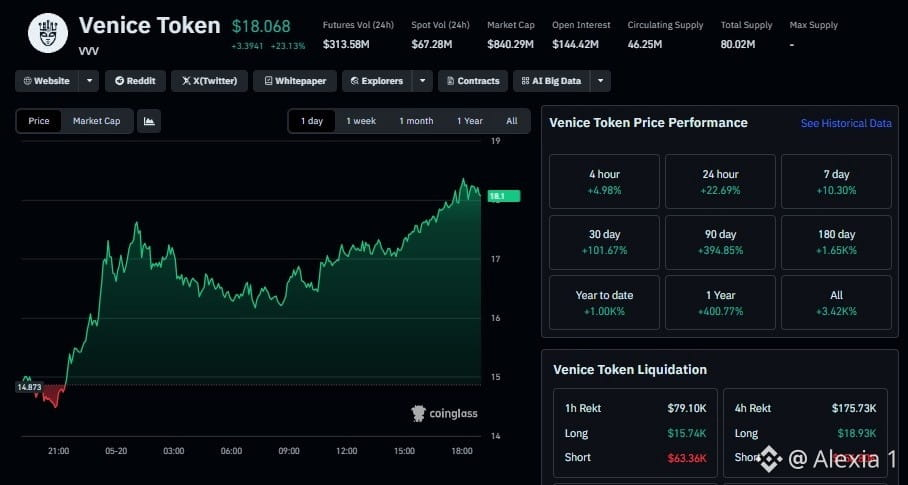Select the 1 month timeframe
This screenshot has height=485, width=908.
pyautogui.click(x=416, y=121)
